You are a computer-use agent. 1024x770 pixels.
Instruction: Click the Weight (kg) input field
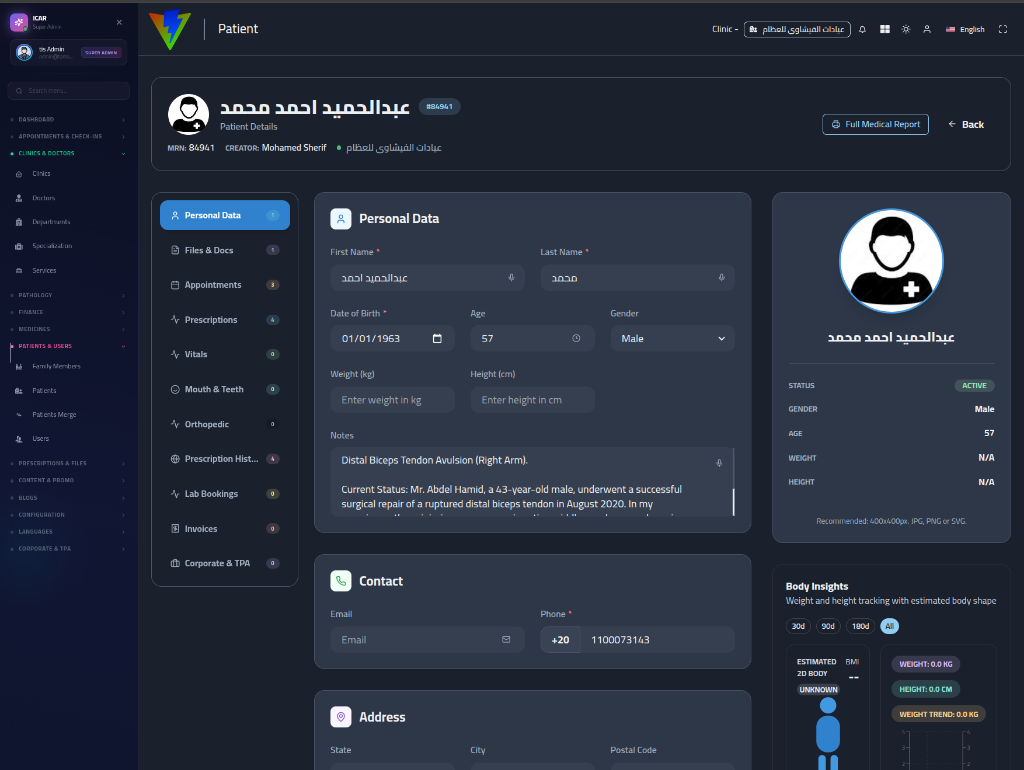click(392, 400)
